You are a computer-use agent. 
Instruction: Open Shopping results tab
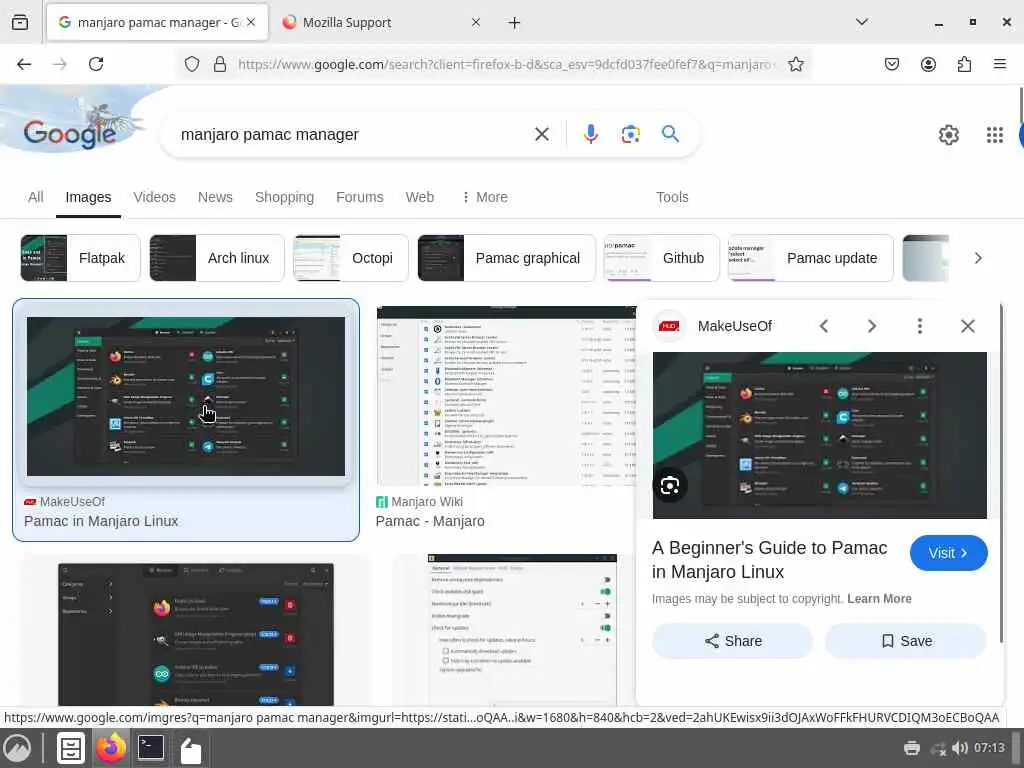pos(284,197)
